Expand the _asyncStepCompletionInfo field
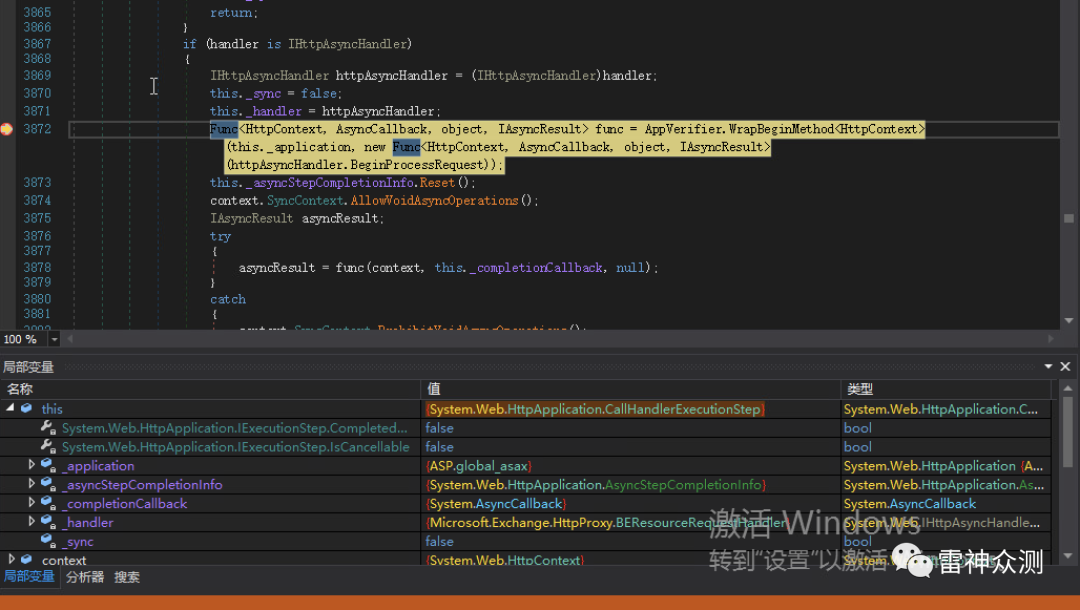The height and width of the screenshot is (610, 1080). (x=31, y=483)
